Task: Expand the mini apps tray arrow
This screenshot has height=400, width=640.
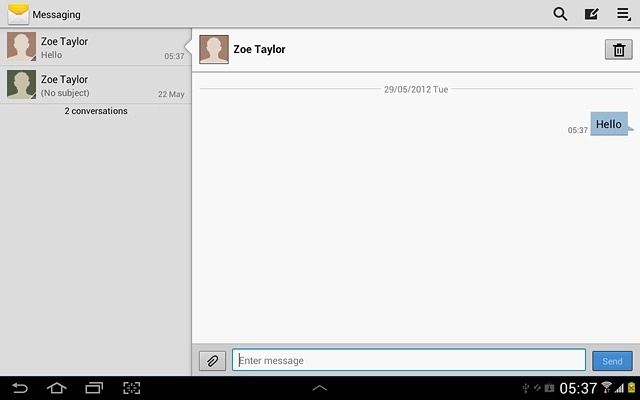Action: coord(320,387)
